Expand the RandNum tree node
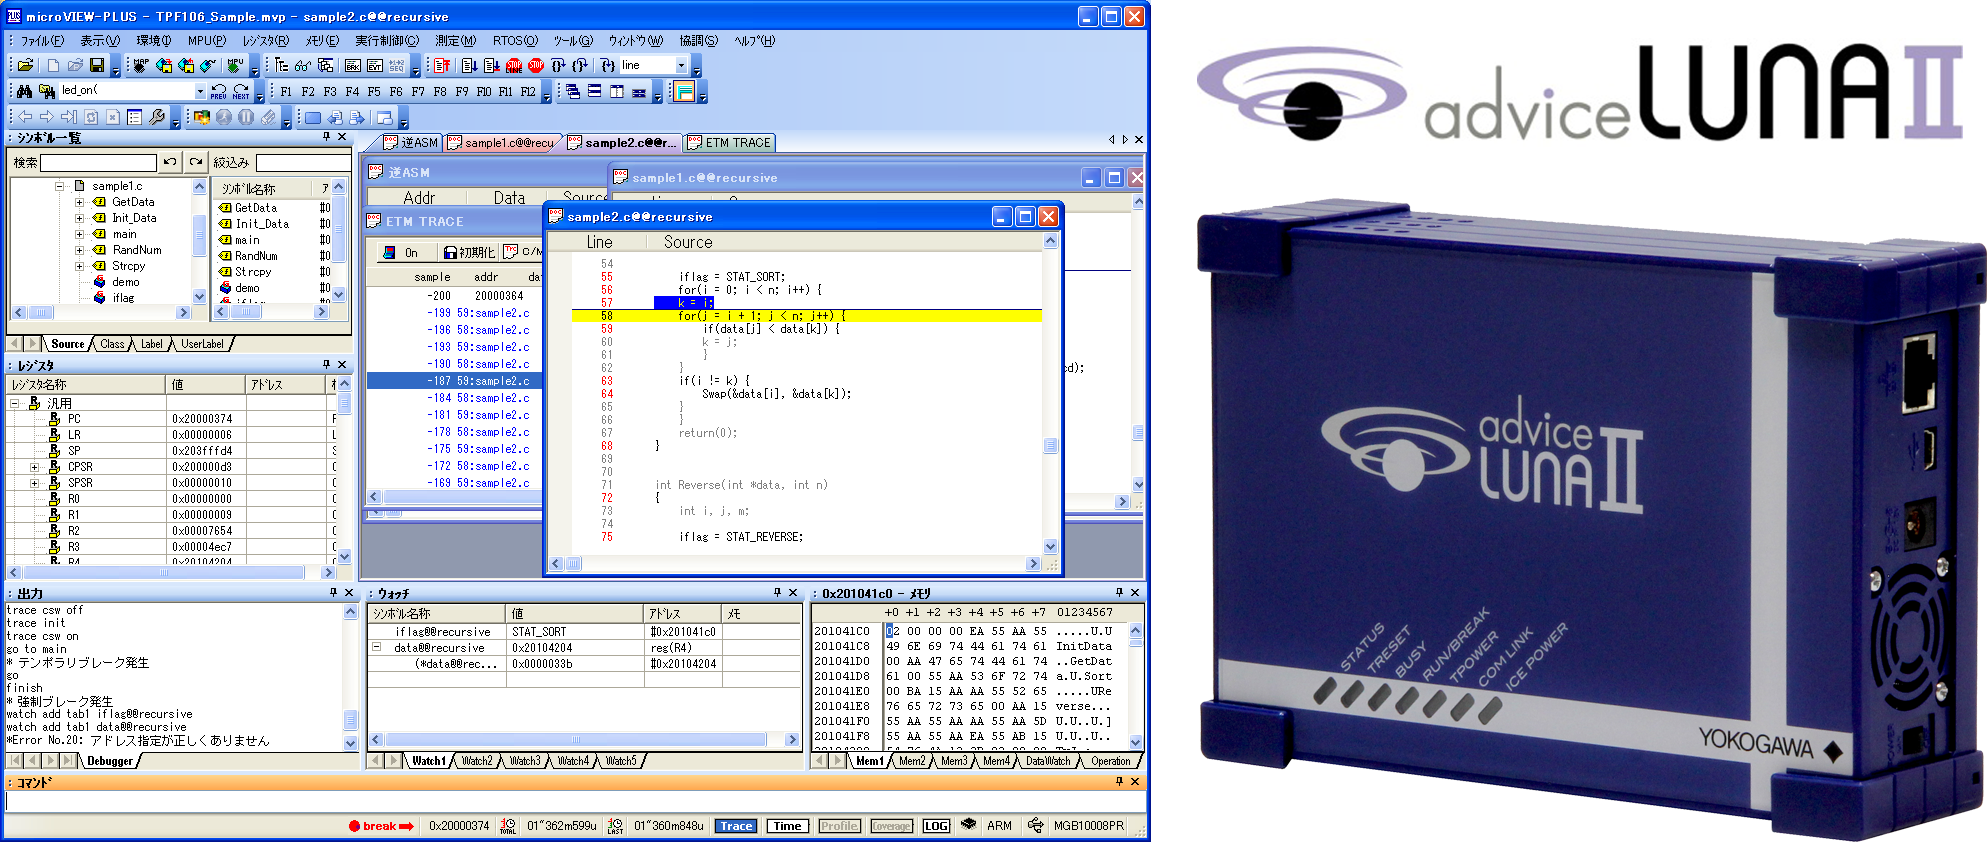Screen dimensions: 1987x842 pos(79,250)
